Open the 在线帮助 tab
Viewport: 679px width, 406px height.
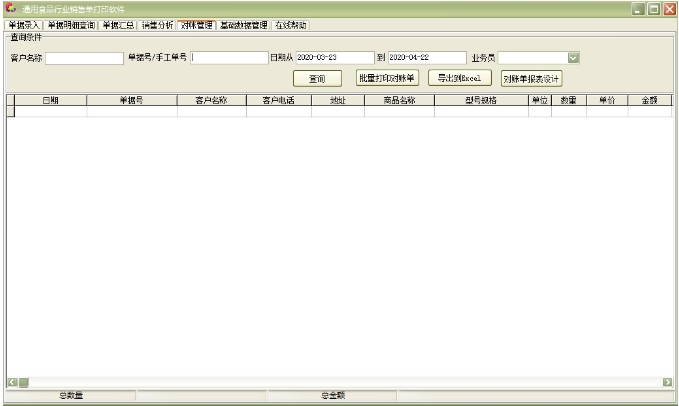pos(291,25)
